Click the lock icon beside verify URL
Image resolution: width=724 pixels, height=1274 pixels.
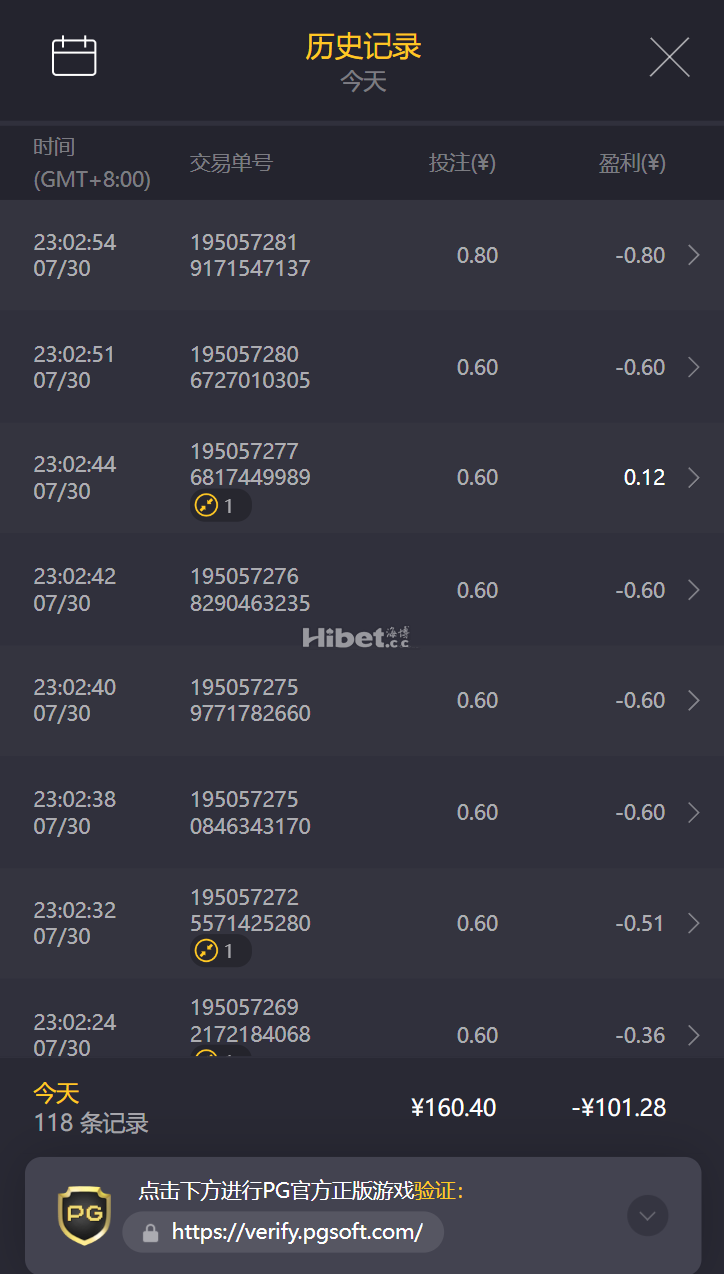pyautogui.click(x=151, y=1233)
